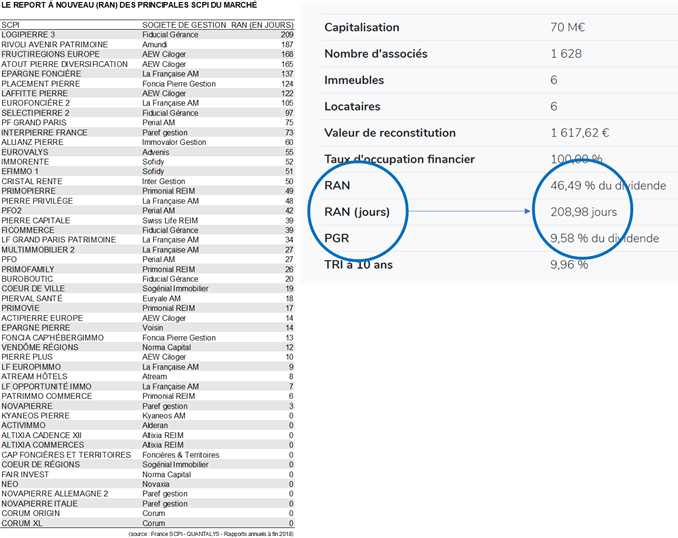
Task: Select the Inter Gestion manager cell
Action: point(163,181)
